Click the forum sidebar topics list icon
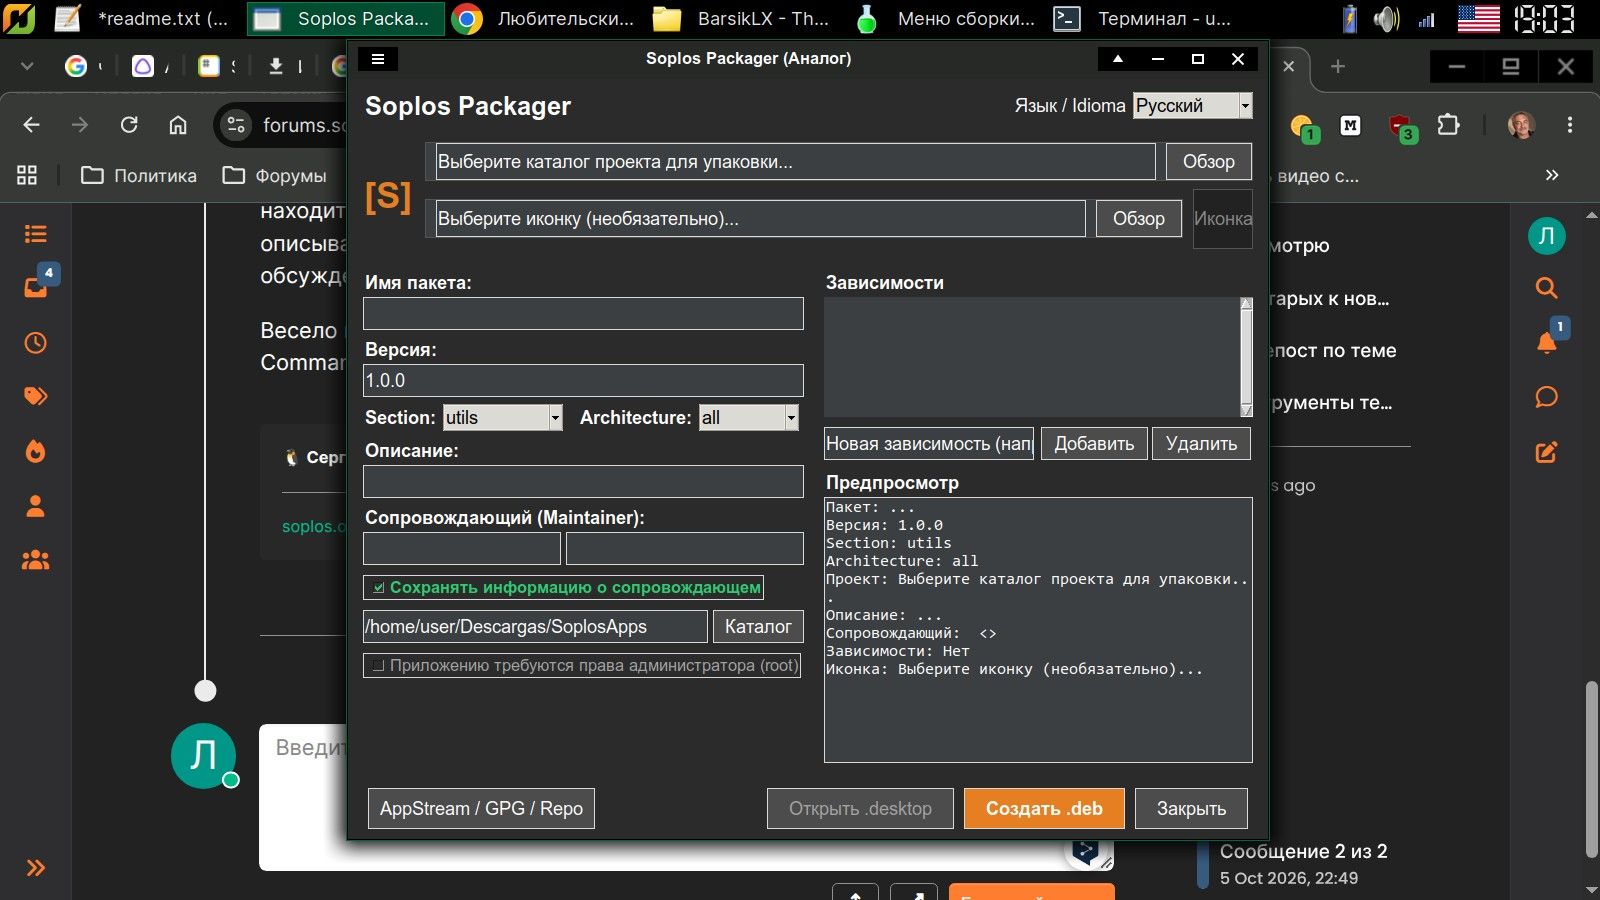Screen dimensions: 1600x900 tap(36, 234)
